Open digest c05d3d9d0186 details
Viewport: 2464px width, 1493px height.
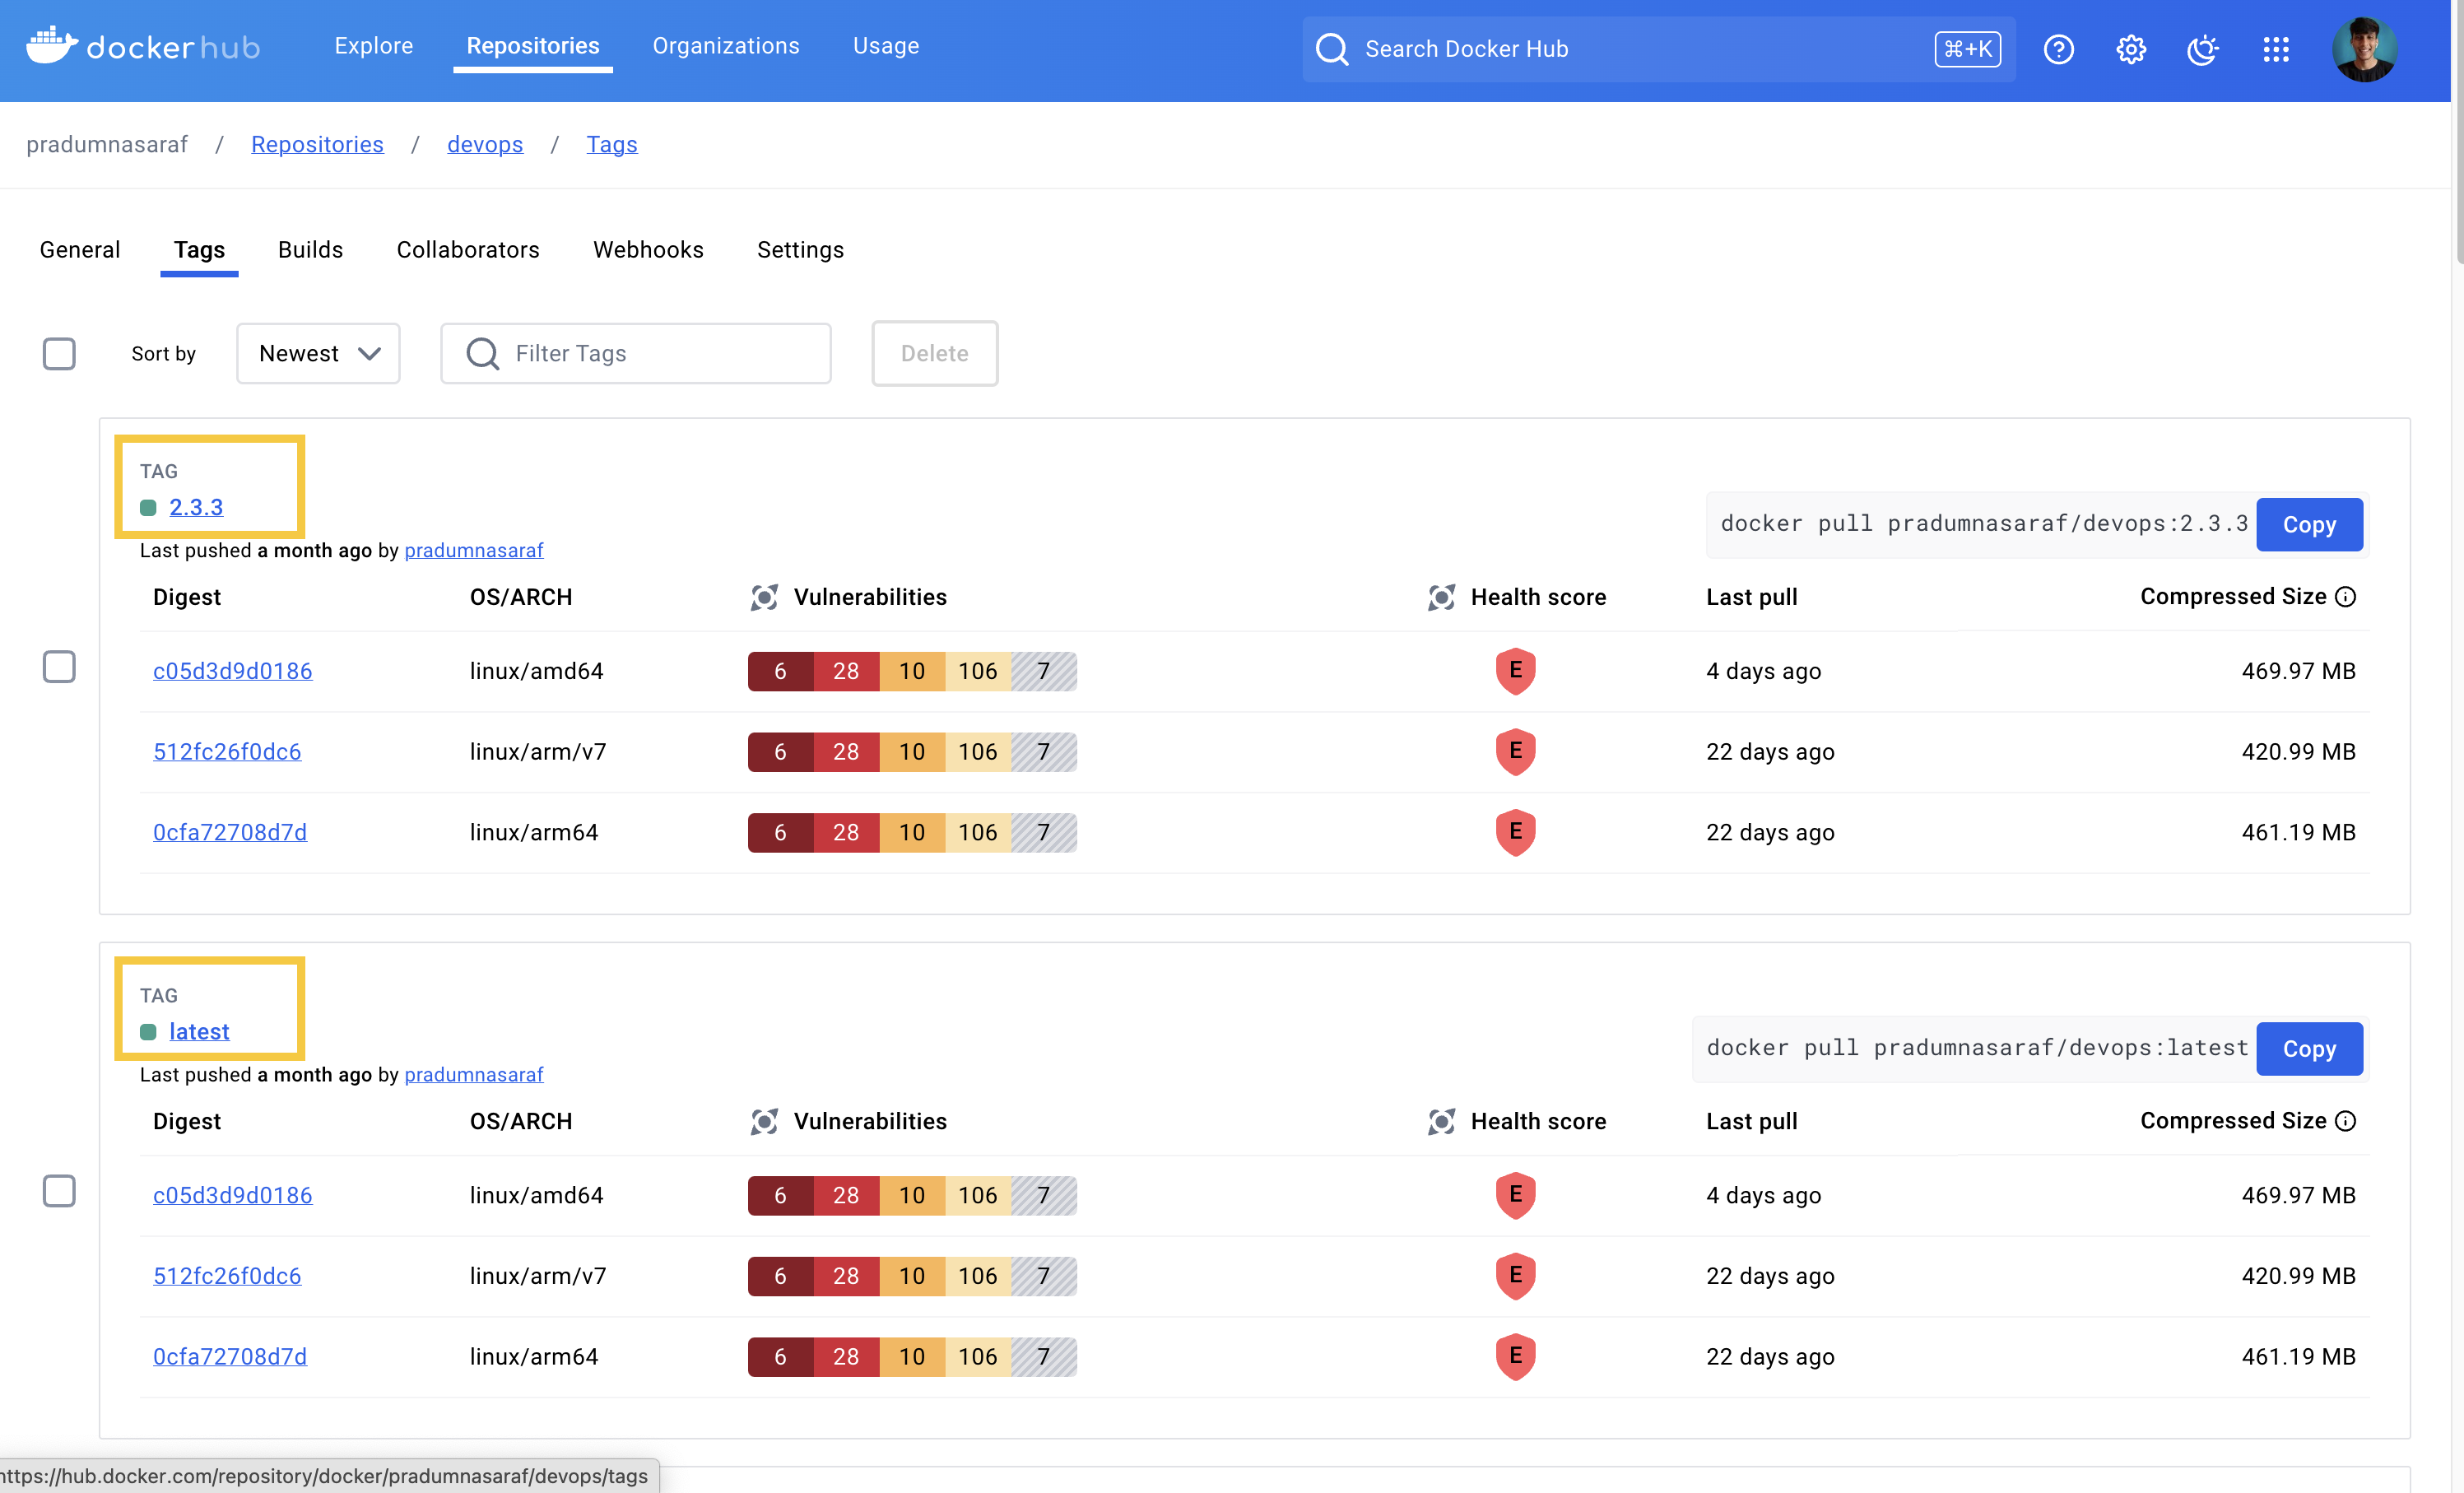(232, 671)
